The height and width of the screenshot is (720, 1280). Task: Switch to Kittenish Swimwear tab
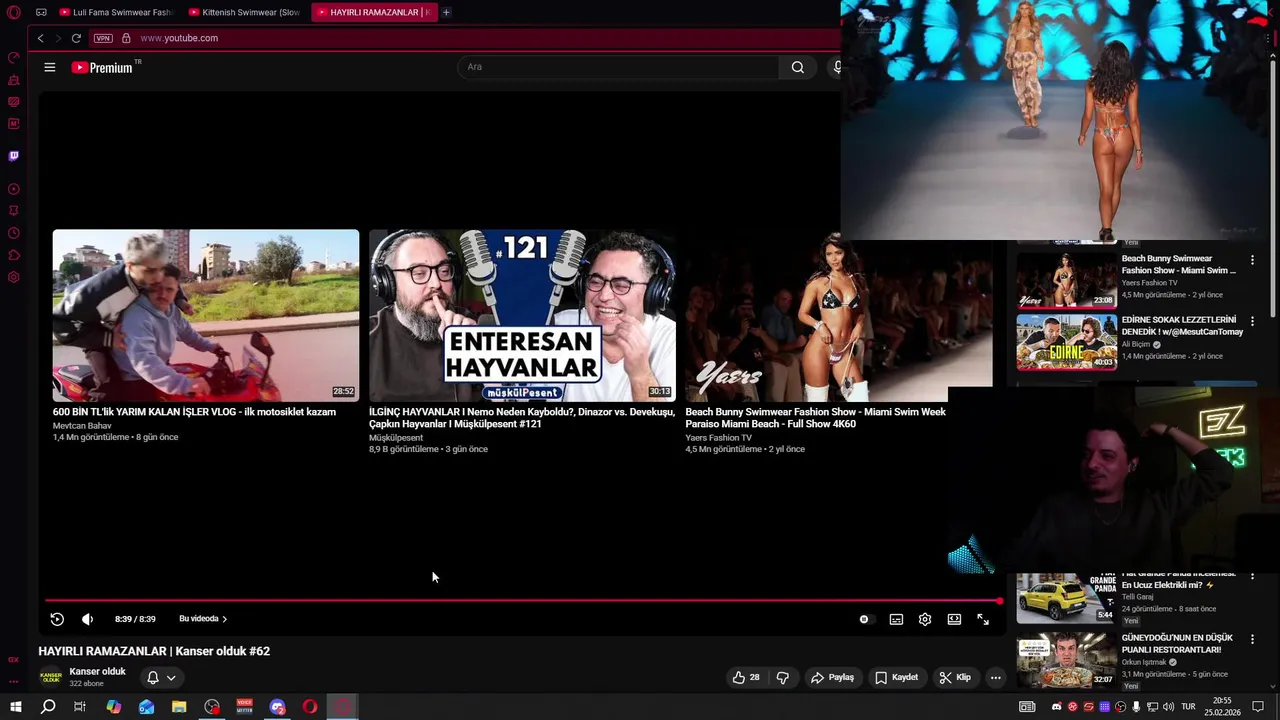click(x=244, y=12)
